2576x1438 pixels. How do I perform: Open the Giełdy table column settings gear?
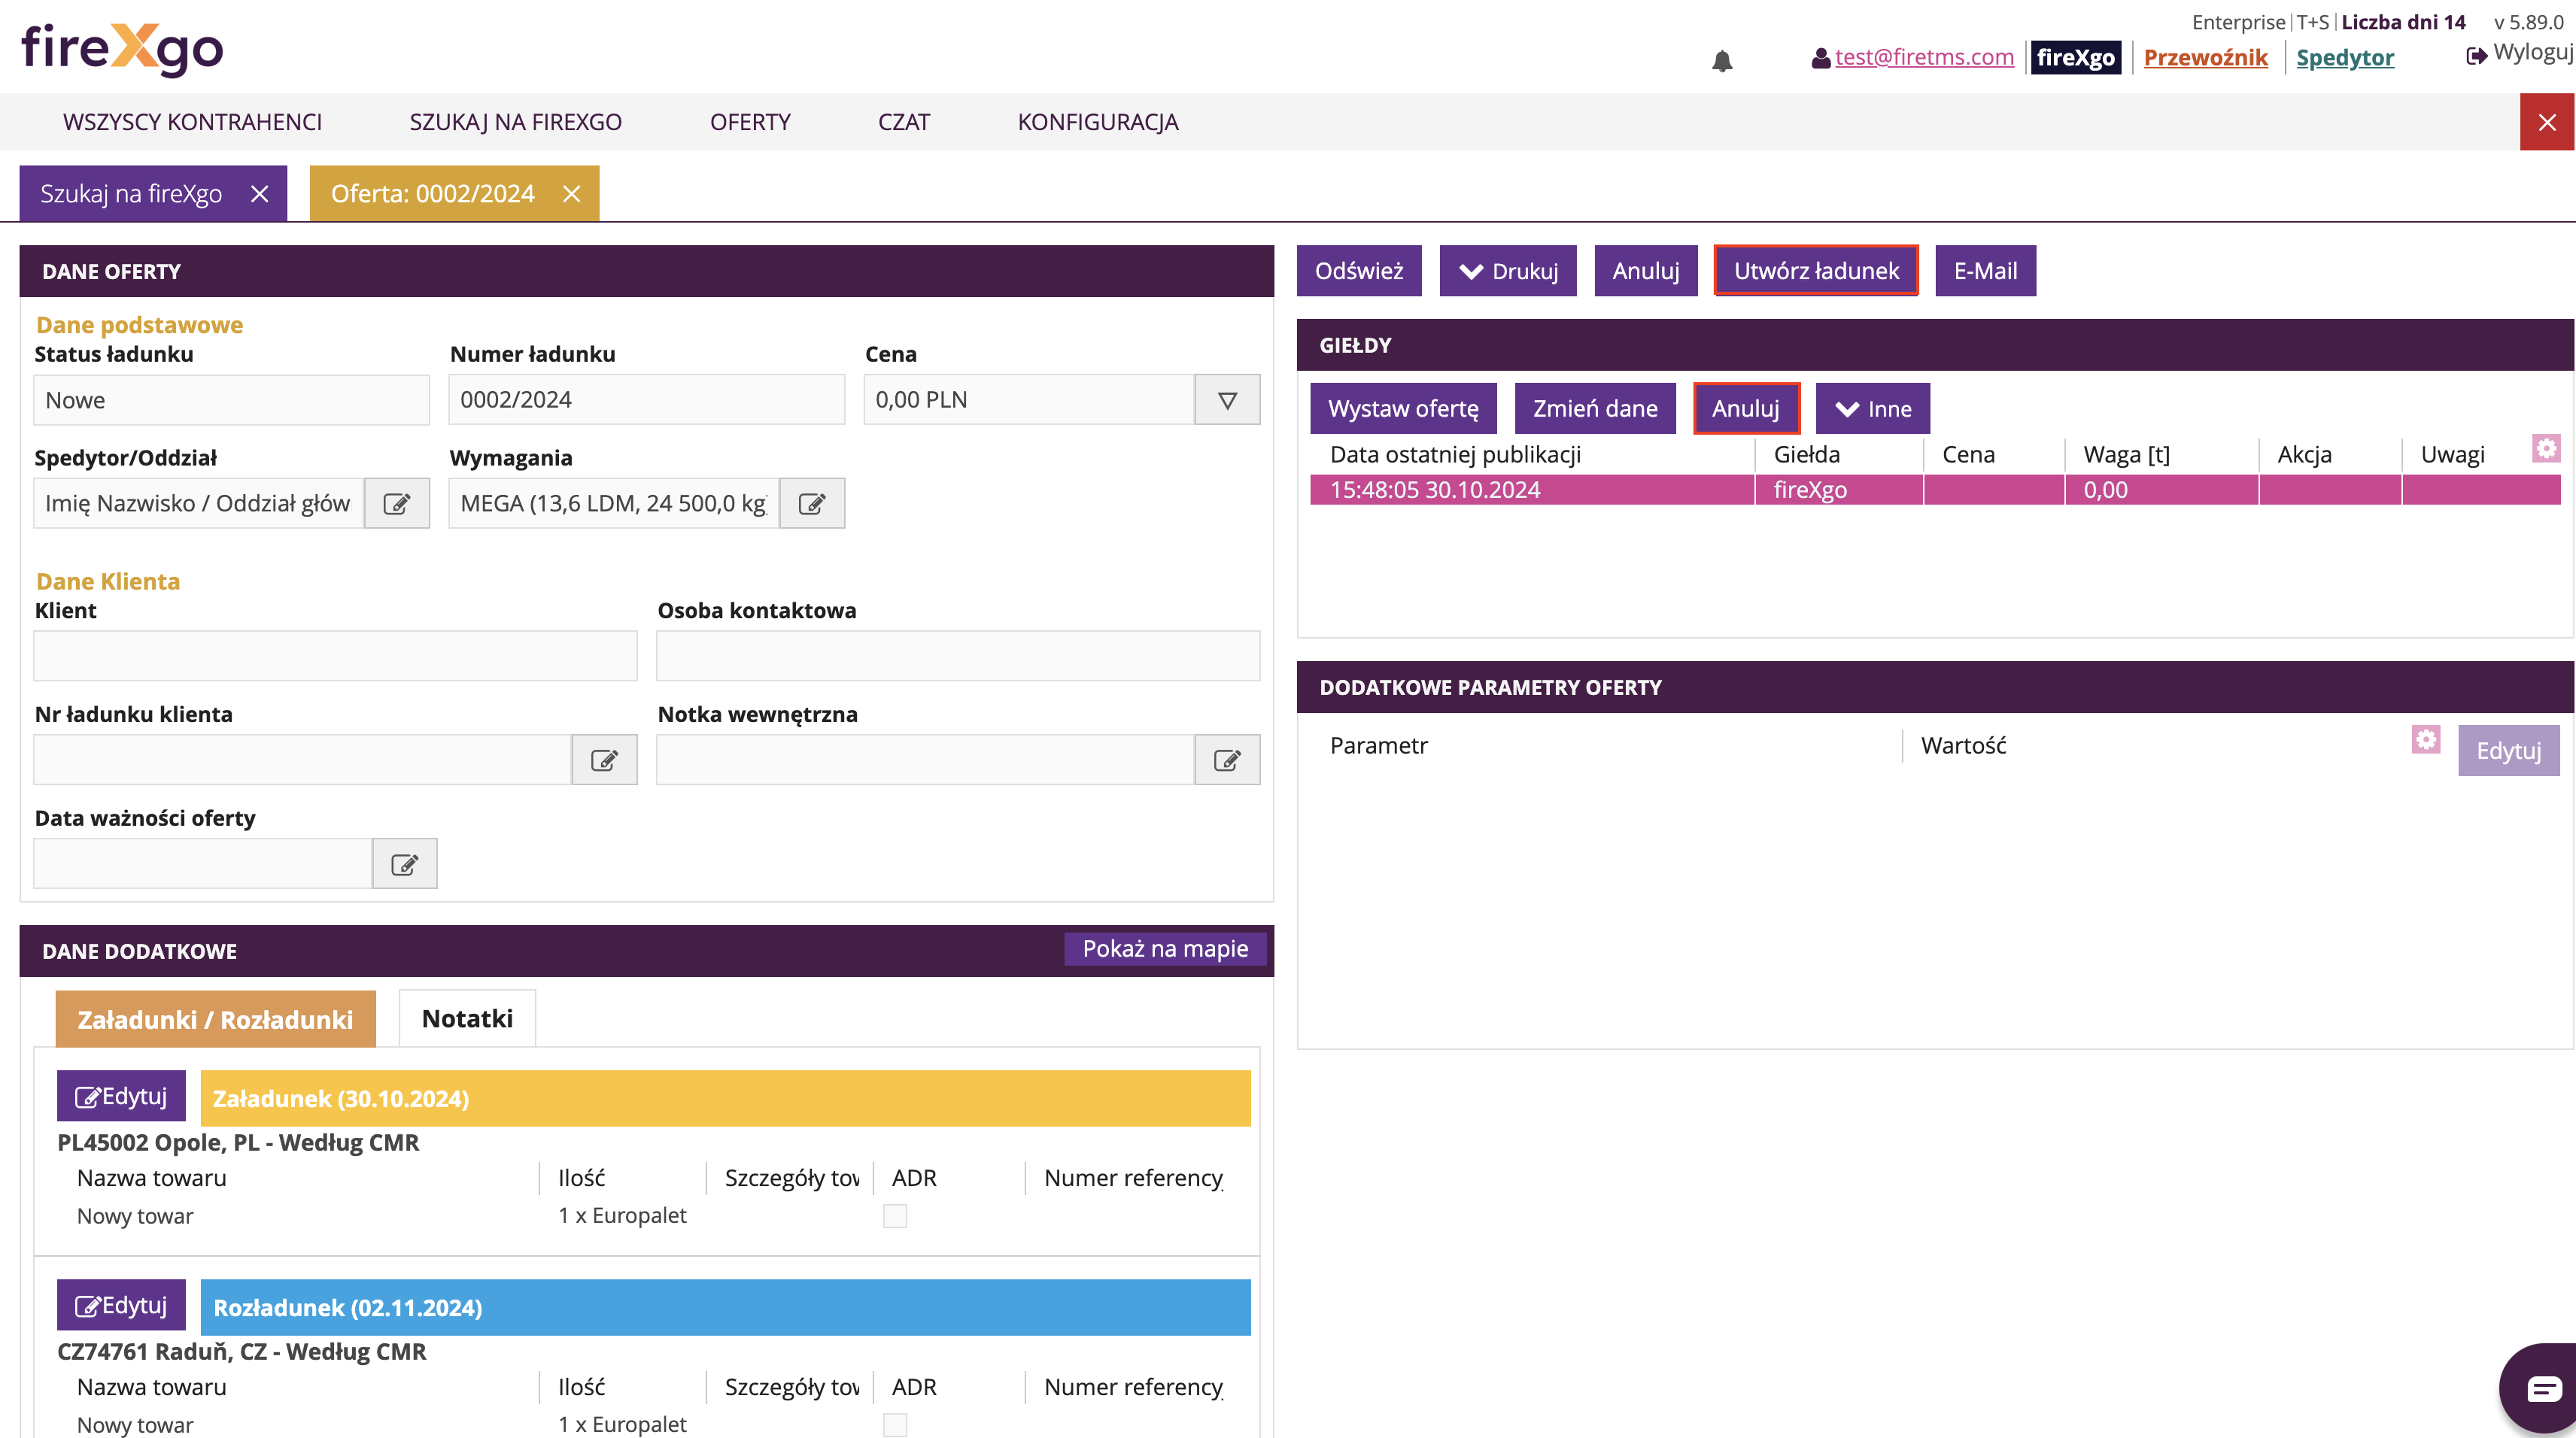pos(2546,448)
